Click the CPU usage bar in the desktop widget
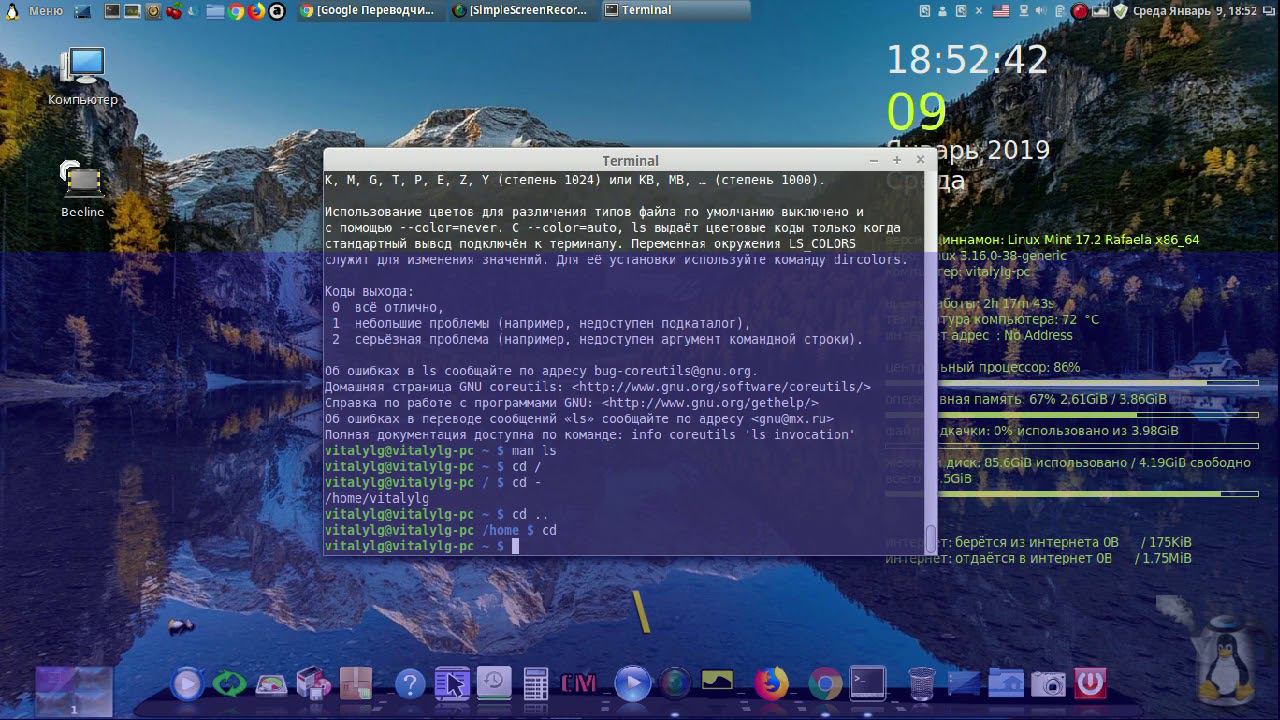Image resolution: width=1280 pixels, height=720 pixels. tap(1071, 383)
